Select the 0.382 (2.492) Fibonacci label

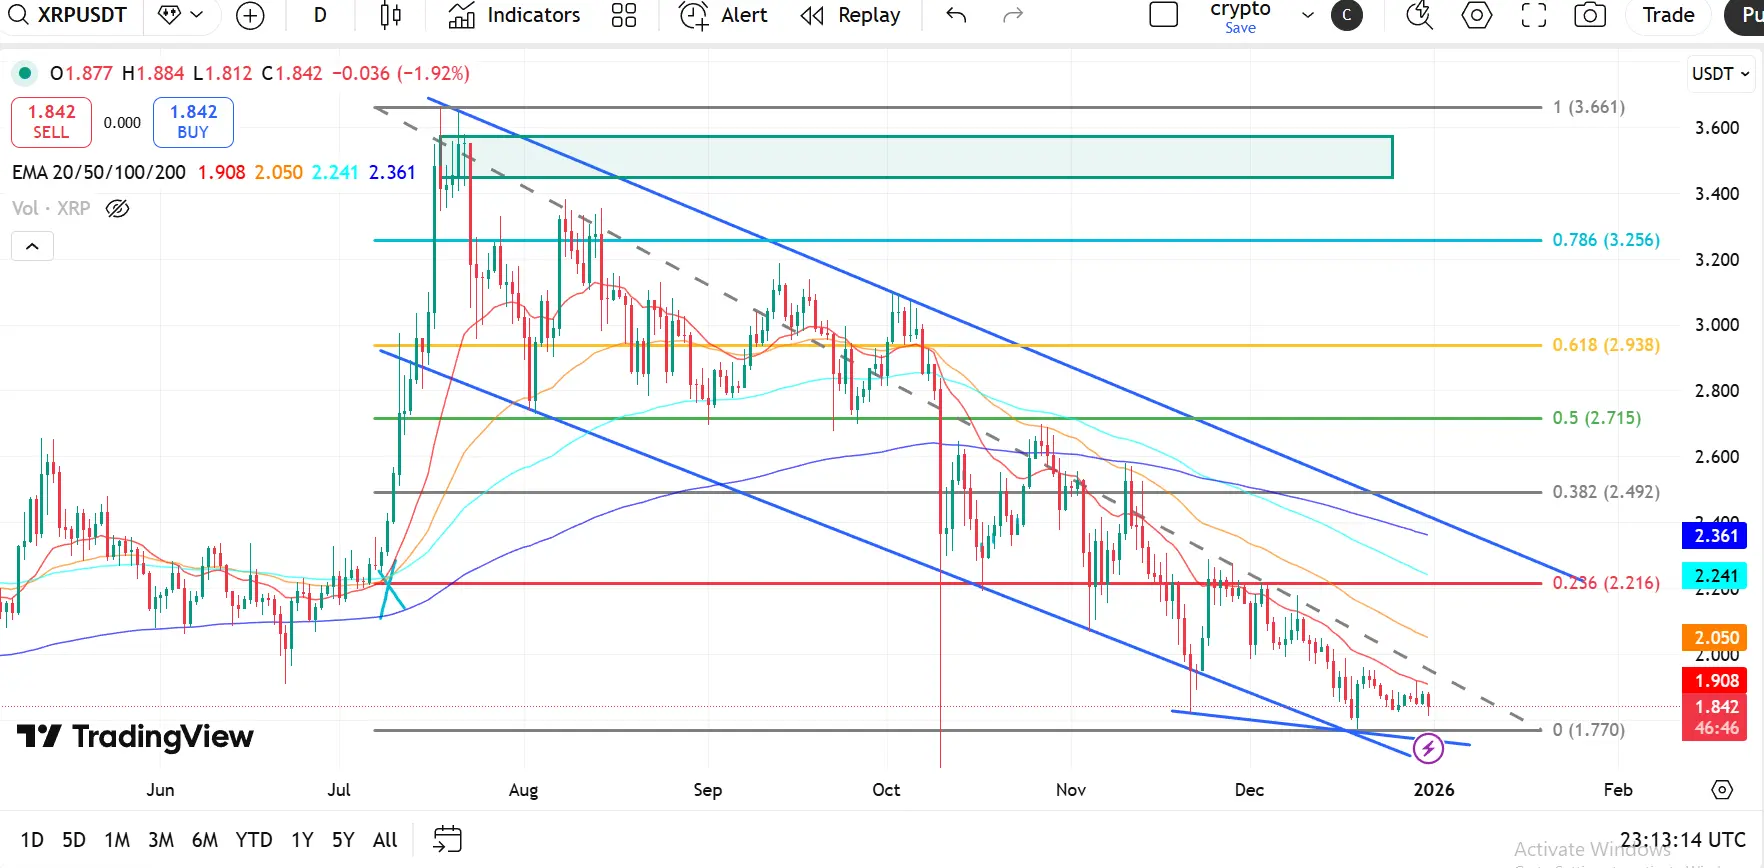pos(1606,492)
